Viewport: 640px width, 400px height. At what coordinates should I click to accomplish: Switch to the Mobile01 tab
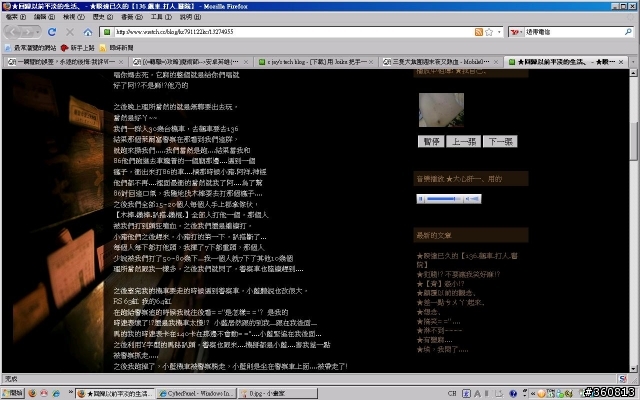tap(440, 62)
